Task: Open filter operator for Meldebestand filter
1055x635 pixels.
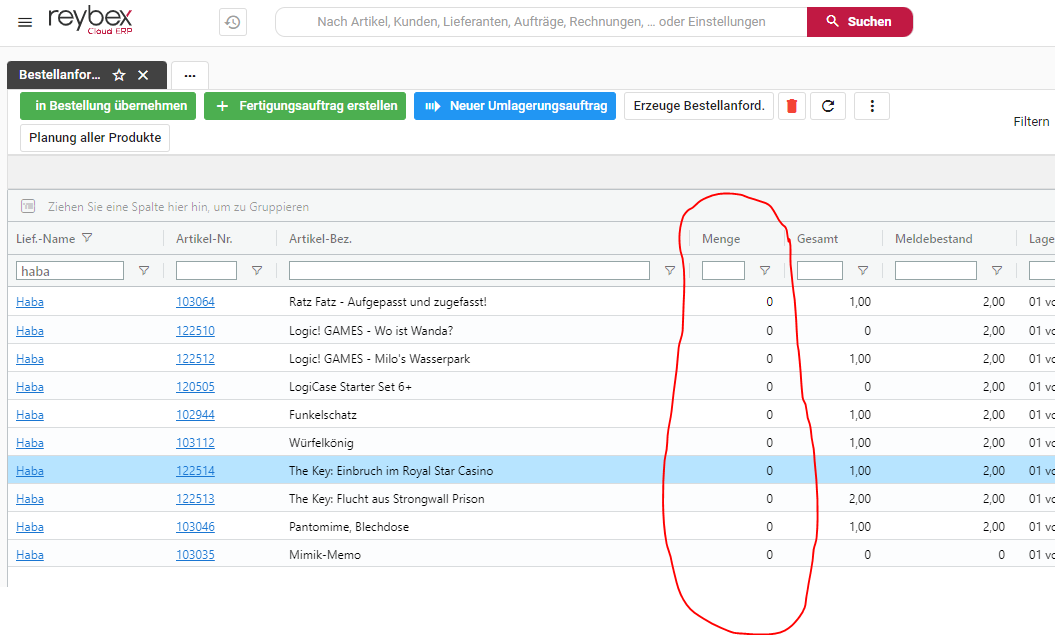Action: coord(997,270)
